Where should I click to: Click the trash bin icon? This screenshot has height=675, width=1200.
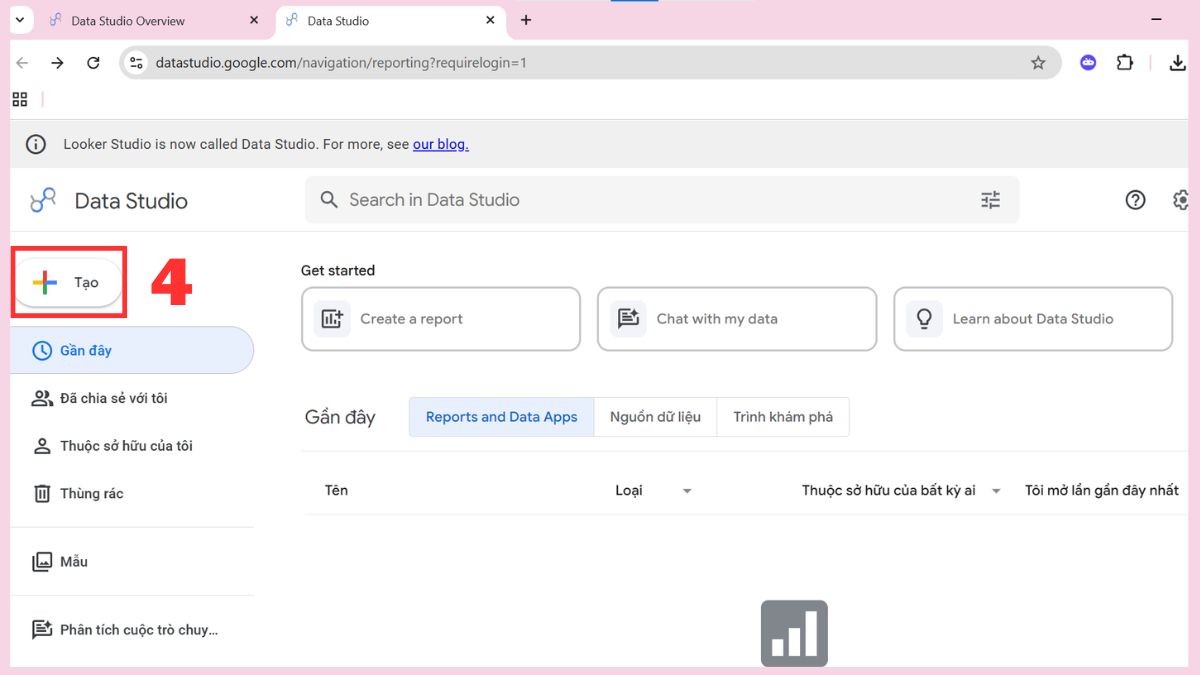point(42,493)
